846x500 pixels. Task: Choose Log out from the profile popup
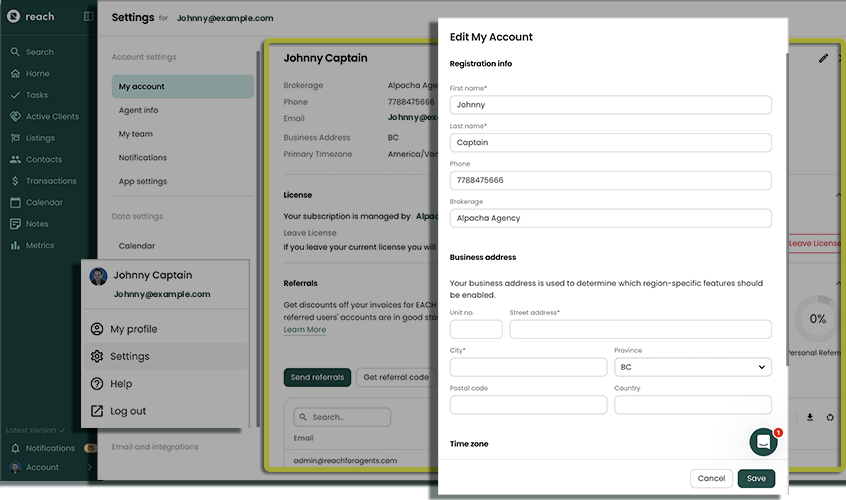click(x=127, y=411)
